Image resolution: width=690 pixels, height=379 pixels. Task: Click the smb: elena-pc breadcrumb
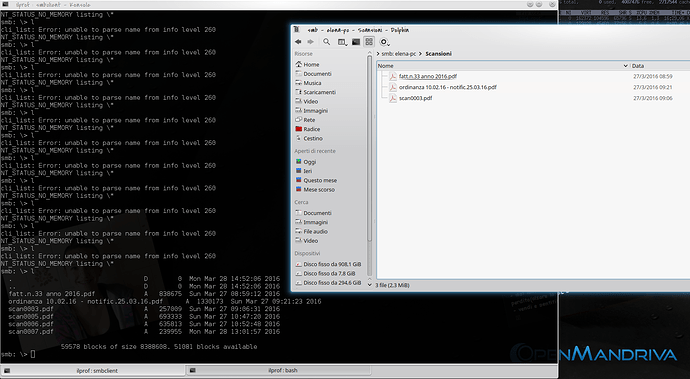pyautogui.click(x=399, y=54)
